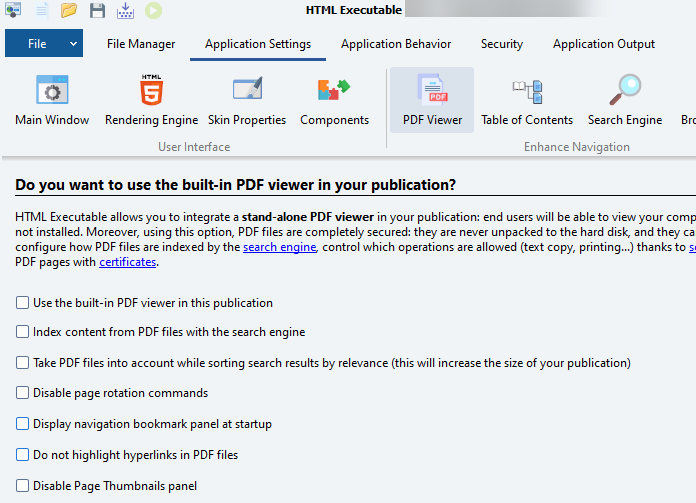The height and width of the screenshot is (503, 696).
Task: Open Skin Properties page
Action: tap(247, 101)
